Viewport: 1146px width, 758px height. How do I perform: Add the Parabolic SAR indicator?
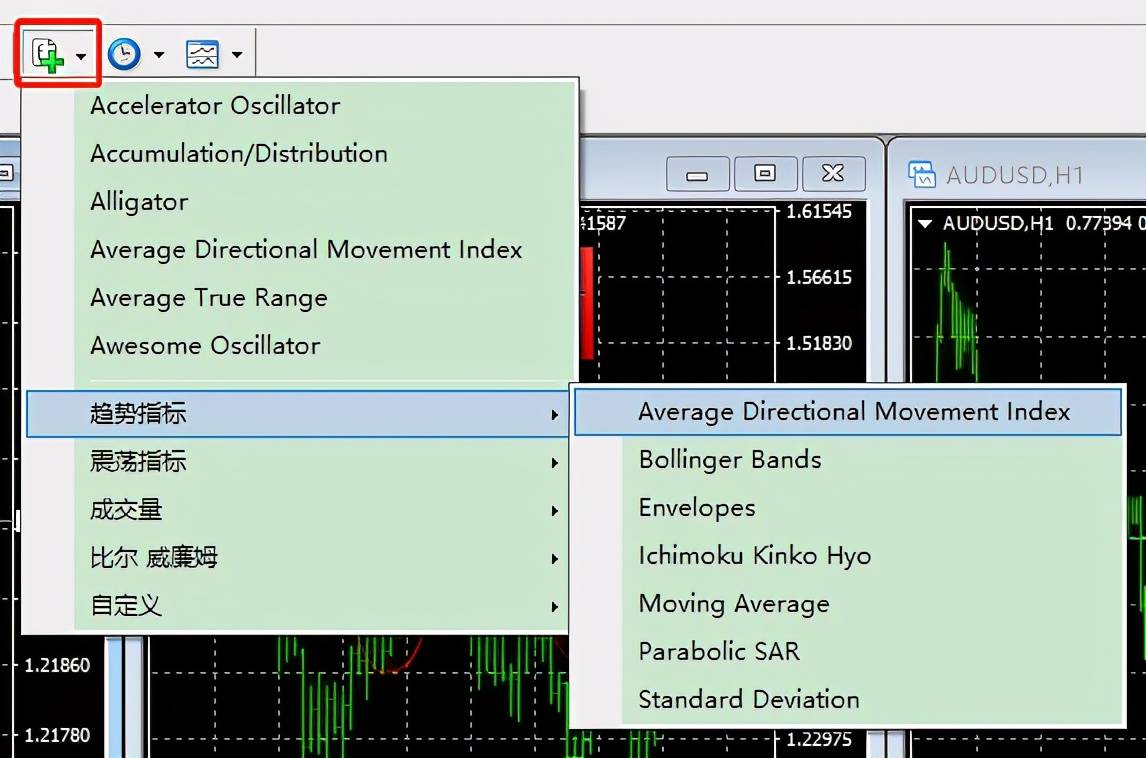click(719, 652)
